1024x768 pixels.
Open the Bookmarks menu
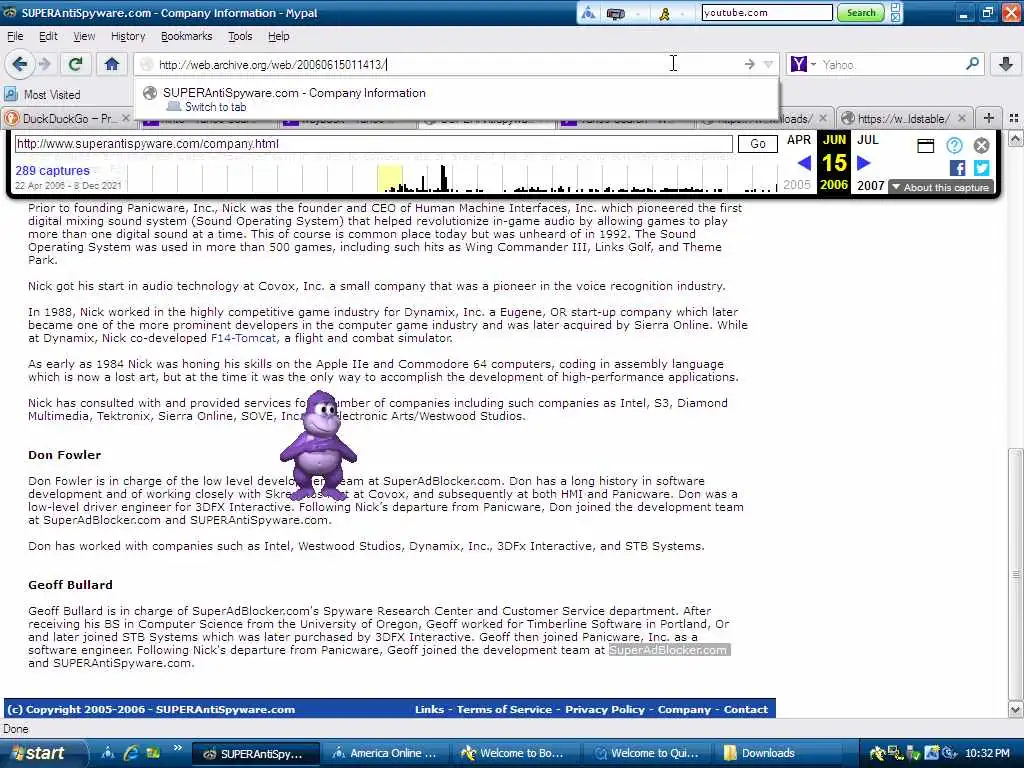[x=187, y=36]
